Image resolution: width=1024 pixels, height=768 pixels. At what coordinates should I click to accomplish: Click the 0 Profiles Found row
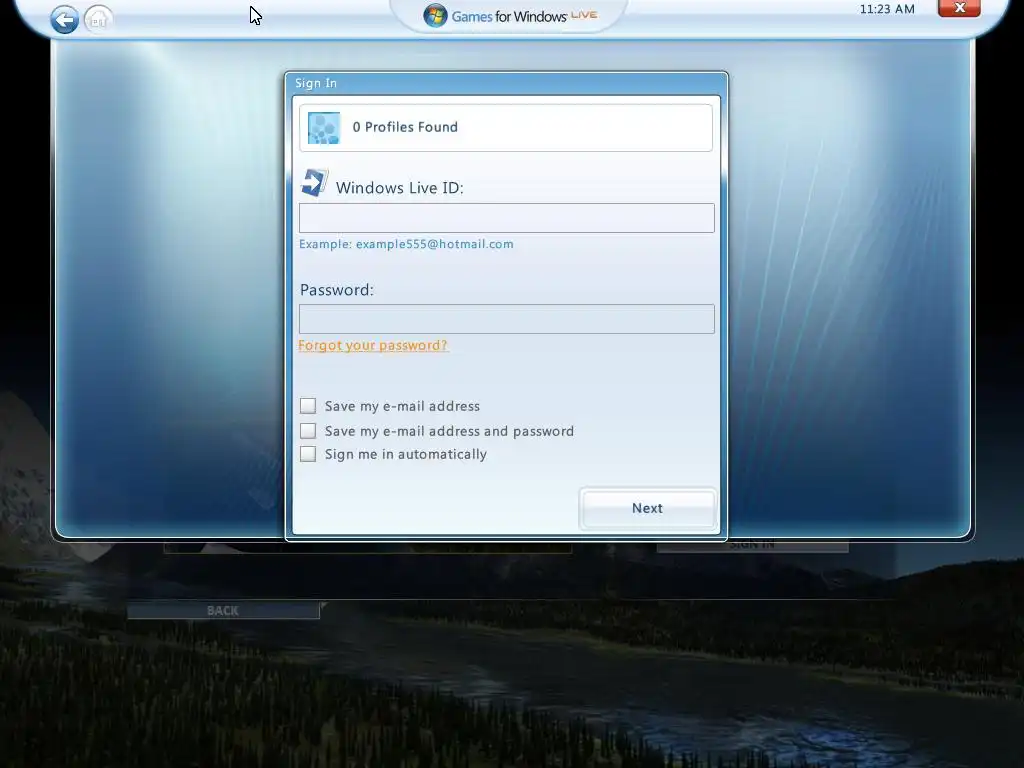click(505, 128)
